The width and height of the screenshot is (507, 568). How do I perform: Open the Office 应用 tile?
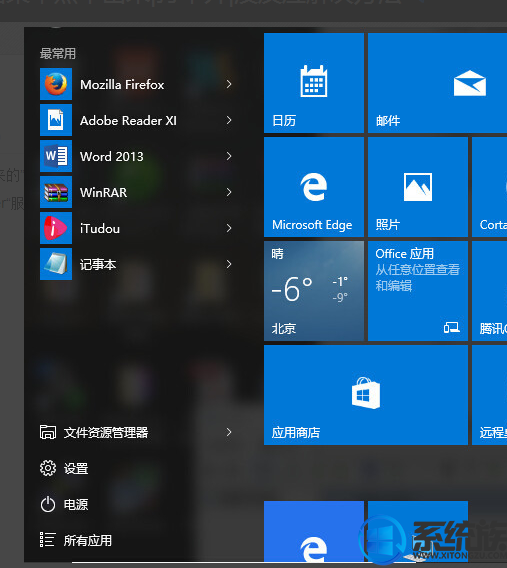tap(418, 291)
